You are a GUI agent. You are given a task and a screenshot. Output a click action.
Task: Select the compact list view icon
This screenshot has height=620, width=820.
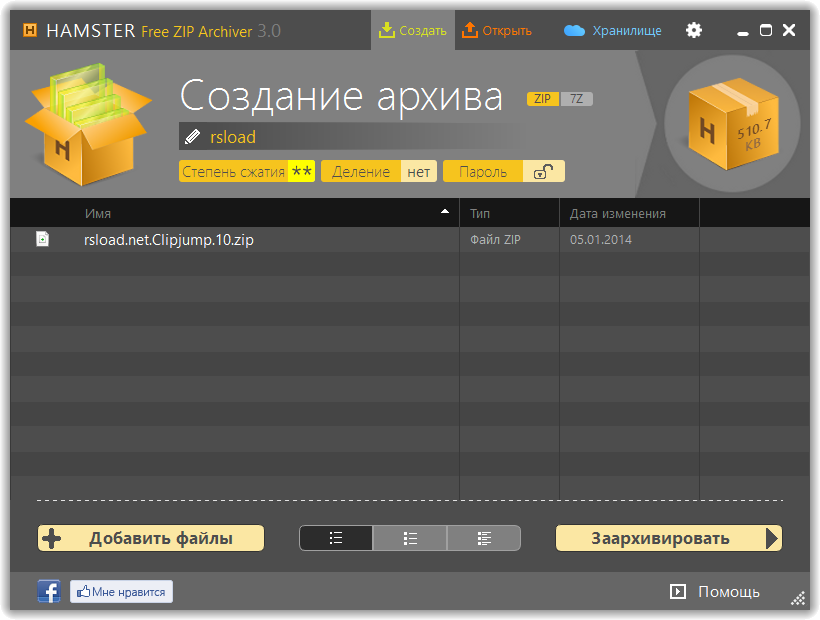click(335, 538)
